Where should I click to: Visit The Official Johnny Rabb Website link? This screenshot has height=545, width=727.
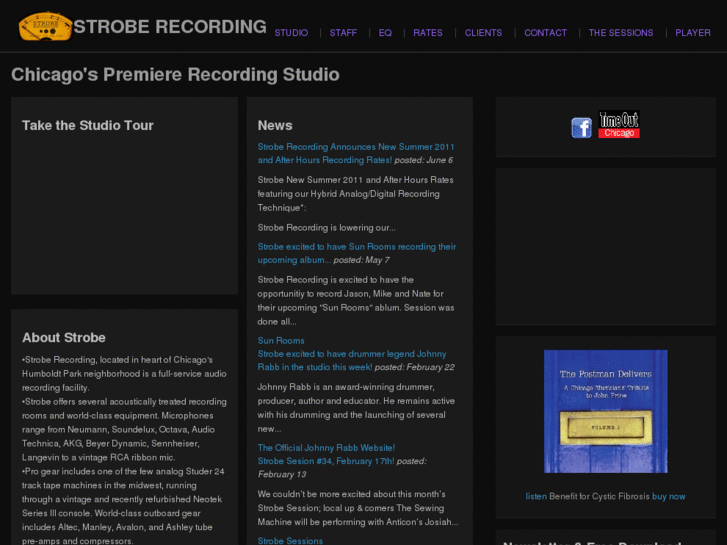[326, 448]
